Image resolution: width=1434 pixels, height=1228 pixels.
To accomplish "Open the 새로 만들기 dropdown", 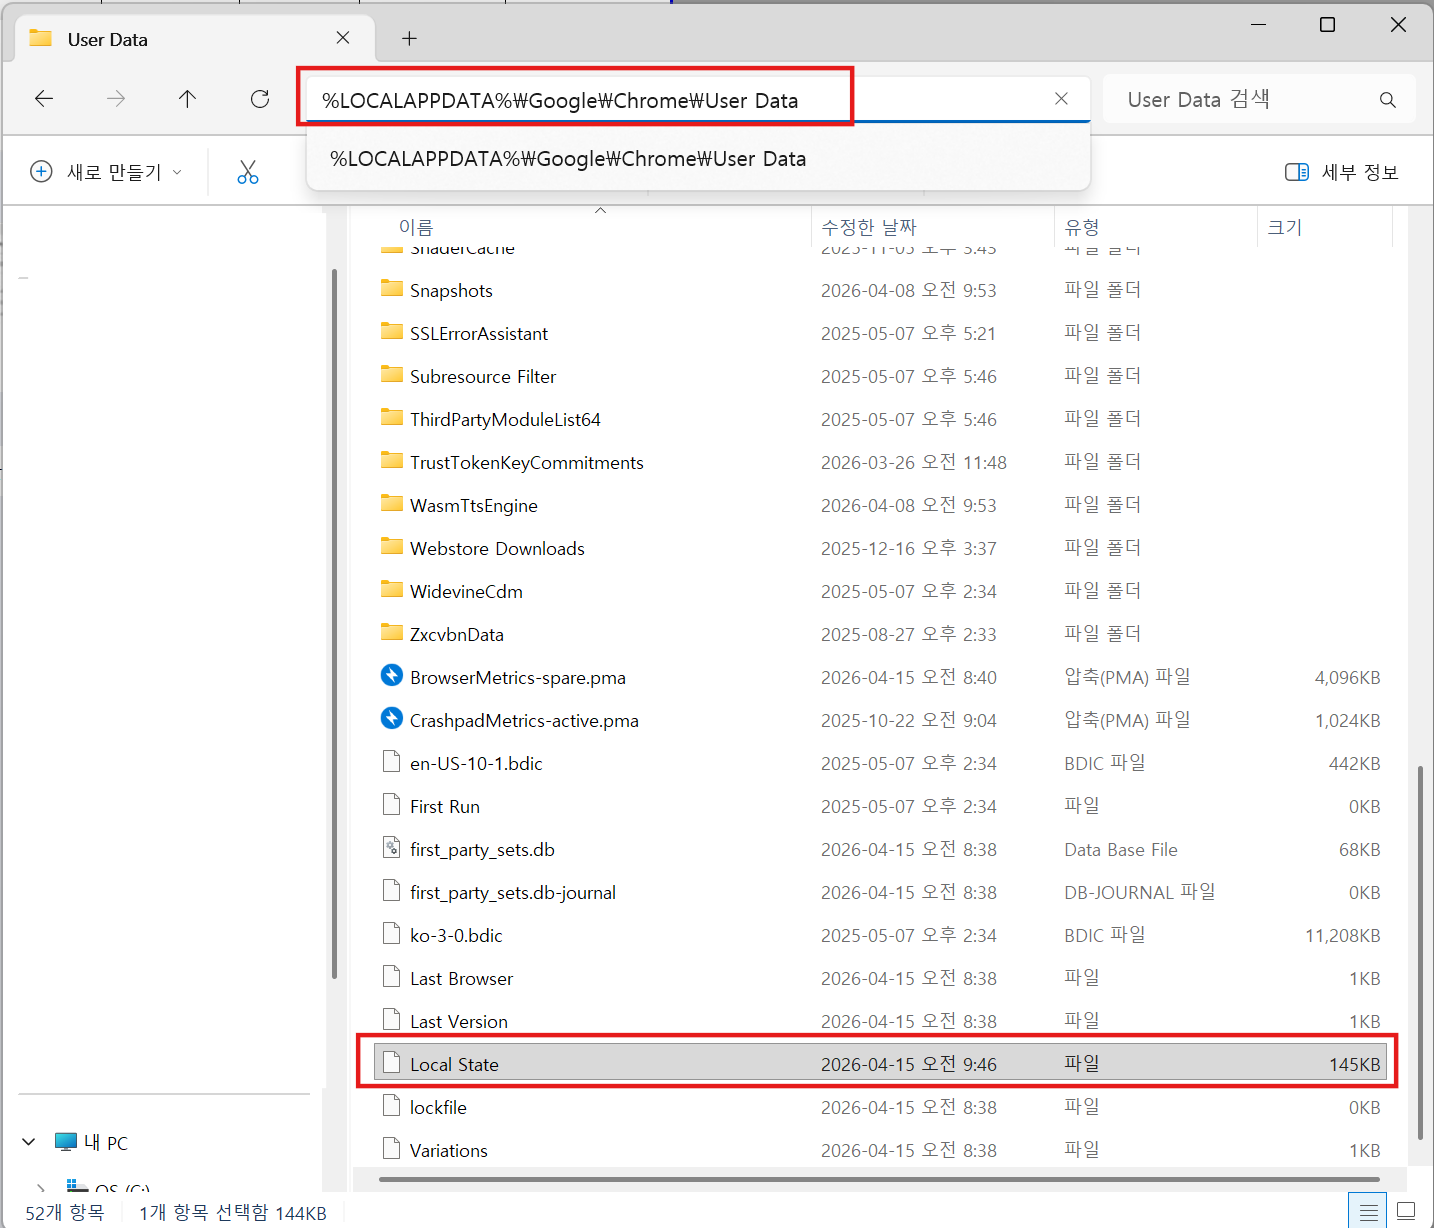I will coord(107,172).
